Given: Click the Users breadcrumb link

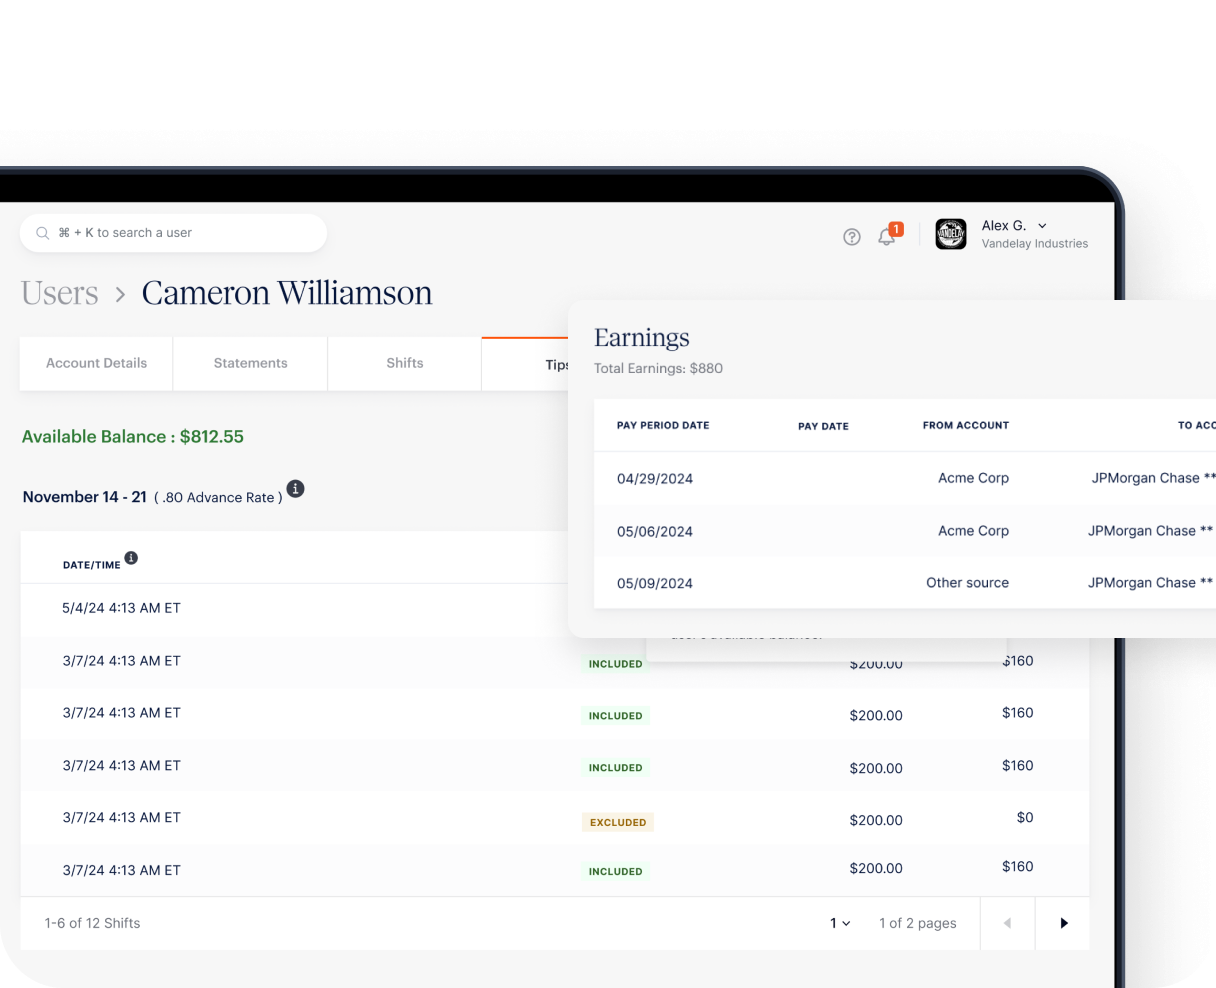Looking at the screenshot, I should [59, 293].
